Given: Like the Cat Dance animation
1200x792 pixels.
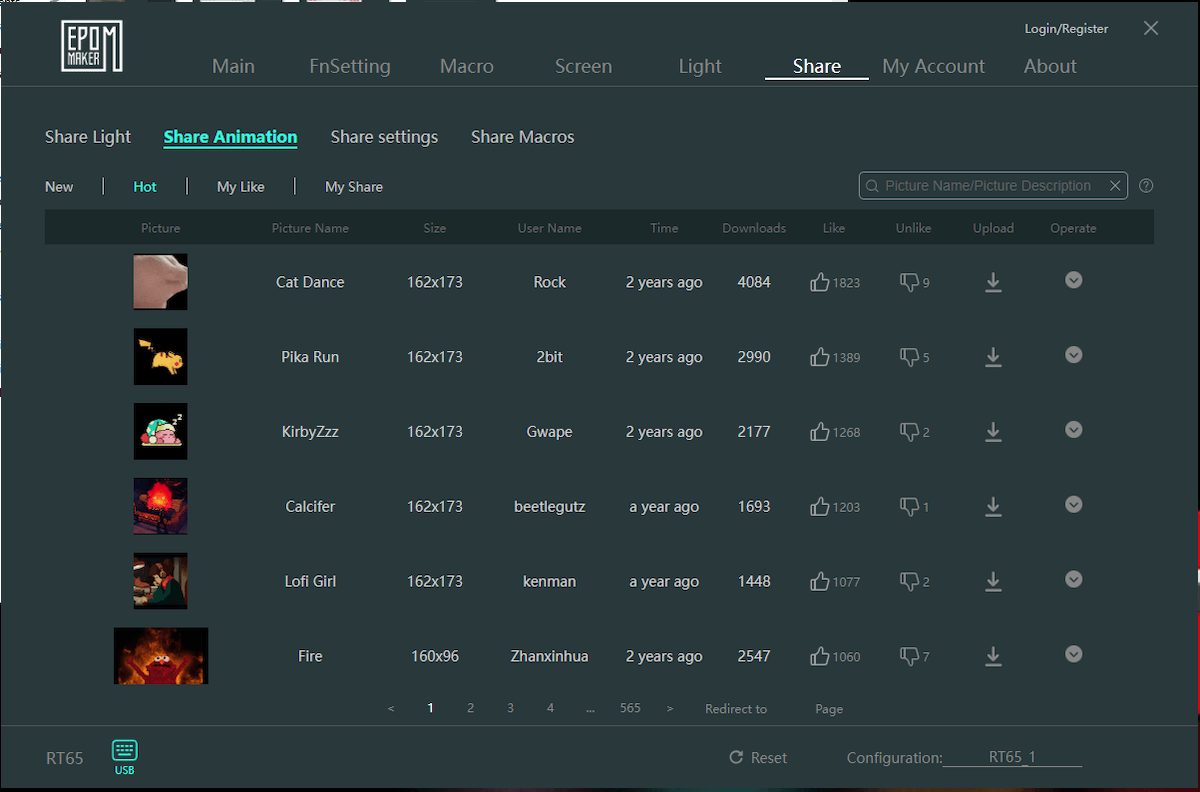Looking at the screenshot, I should [820, 282].
